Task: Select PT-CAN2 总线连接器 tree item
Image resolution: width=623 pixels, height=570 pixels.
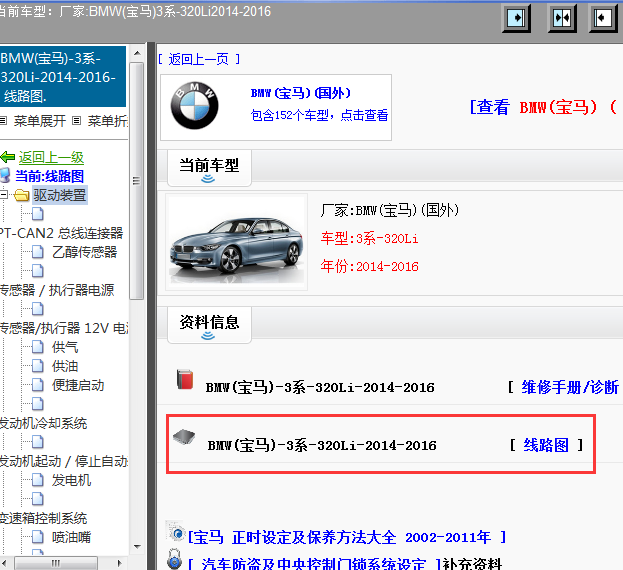Action: [62, 233]
